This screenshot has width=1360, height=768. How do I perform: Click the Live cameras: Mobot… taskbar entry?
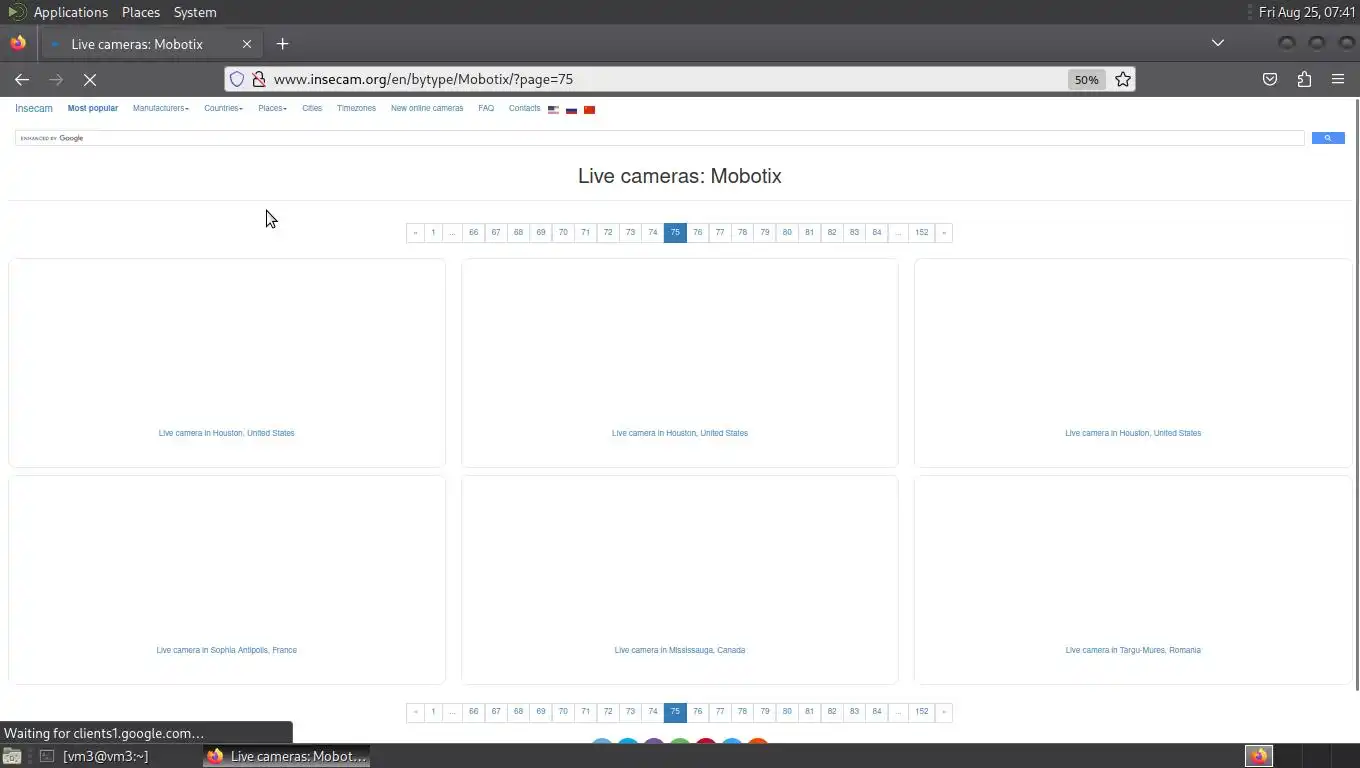287,756
